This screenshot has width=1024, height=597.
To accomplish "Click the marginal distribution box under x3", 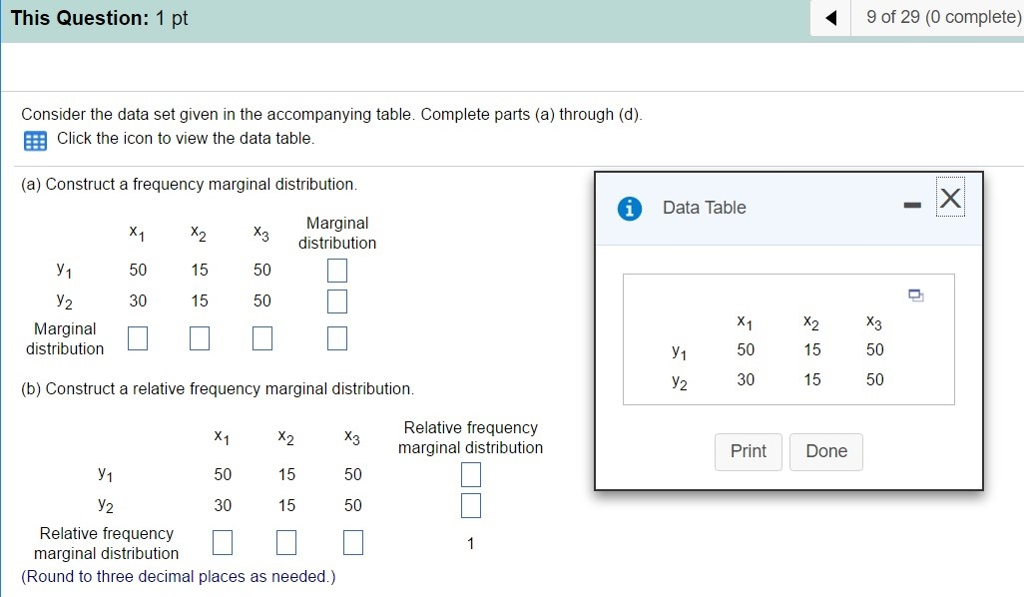I will [x=262, y=338].
